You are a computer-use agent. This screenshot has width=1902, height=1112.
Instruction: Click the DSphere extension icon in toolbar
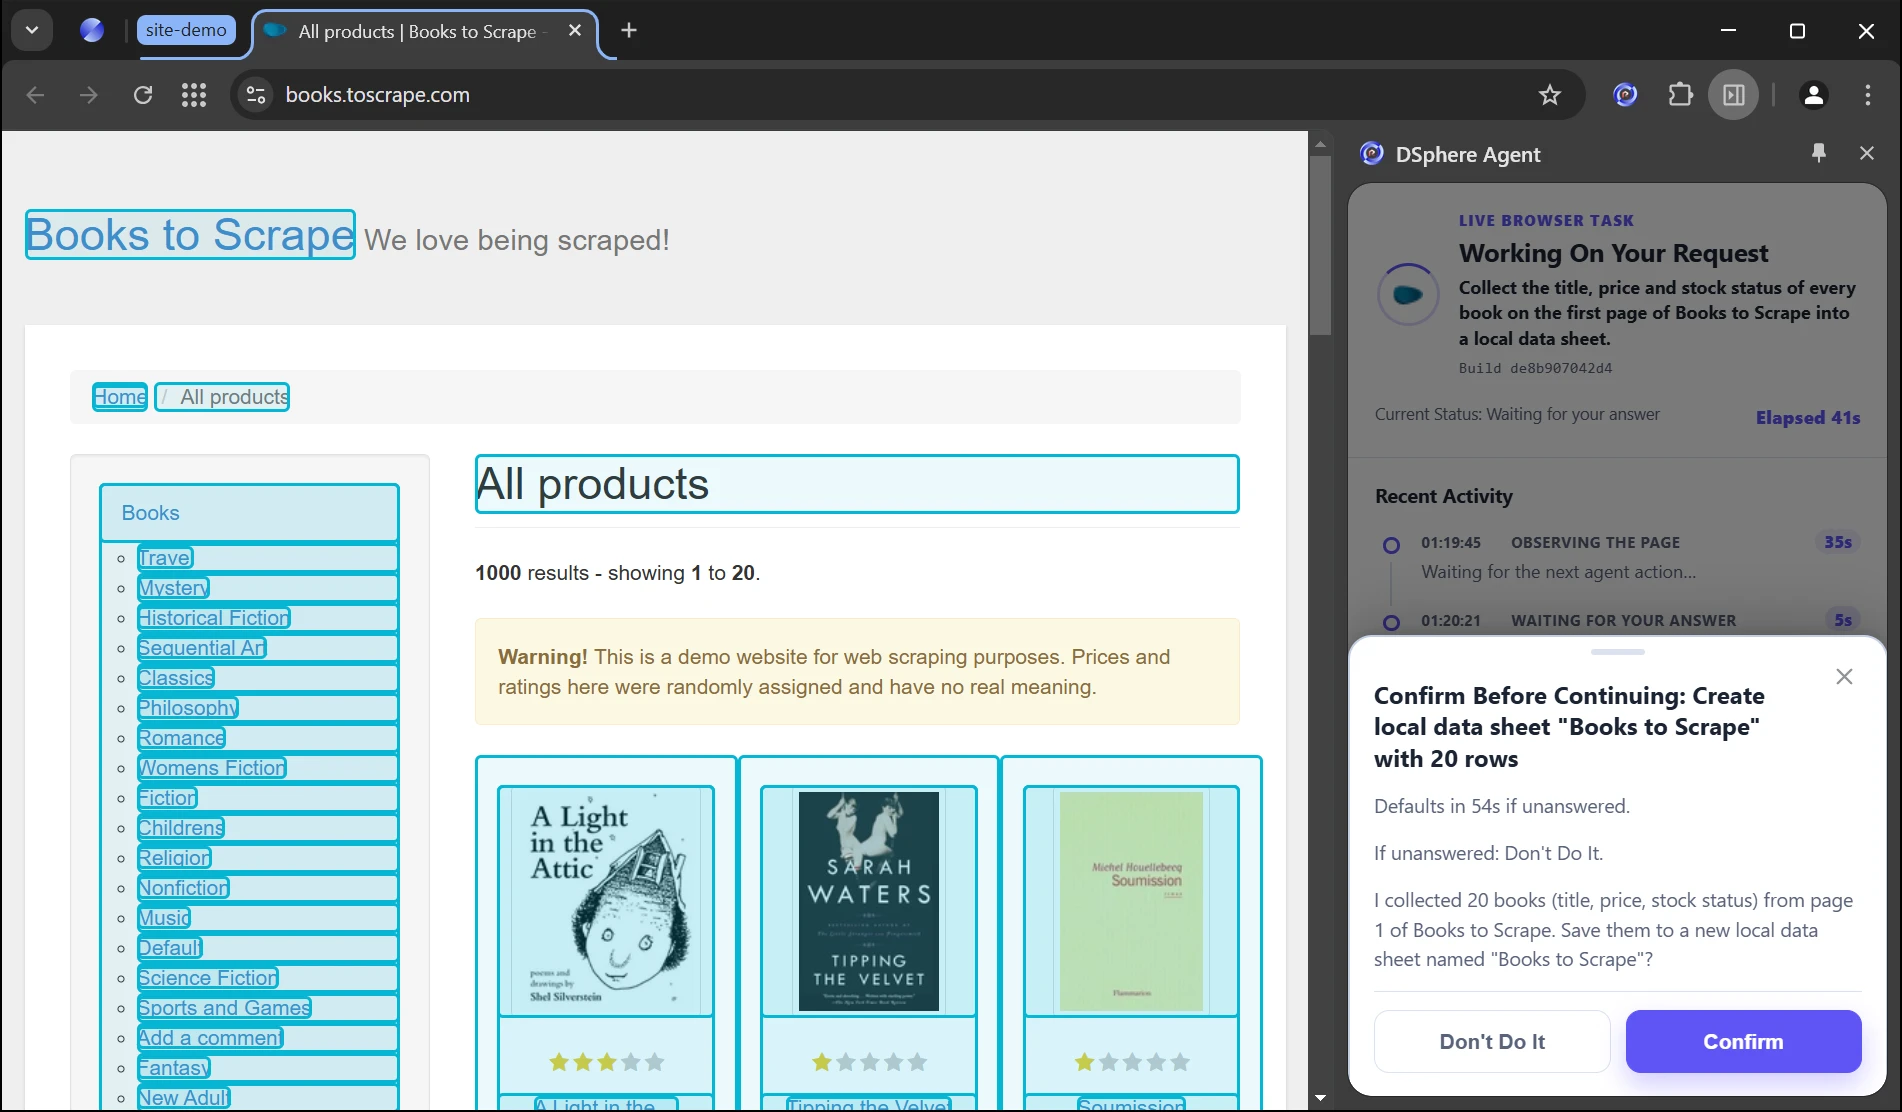click(x=1626, y=95)
